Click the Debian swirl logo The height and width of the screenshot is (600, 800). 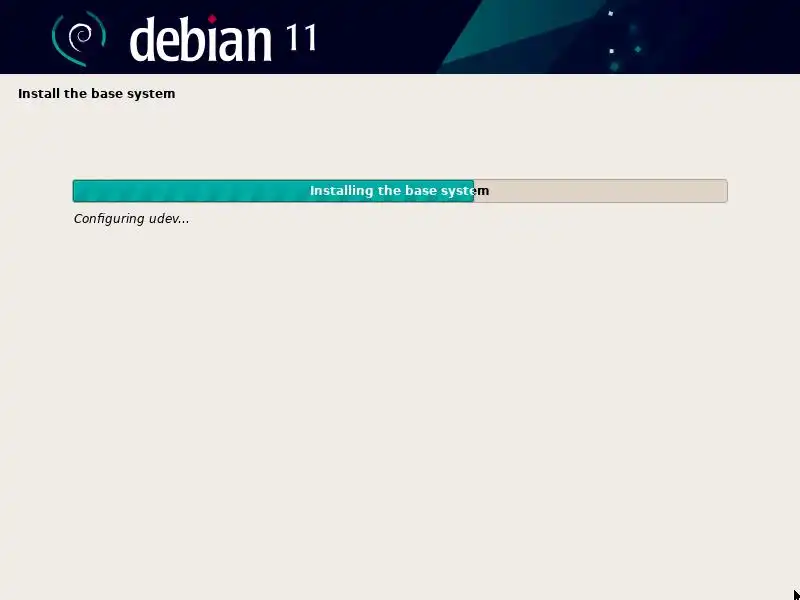(x=79, y=40)
